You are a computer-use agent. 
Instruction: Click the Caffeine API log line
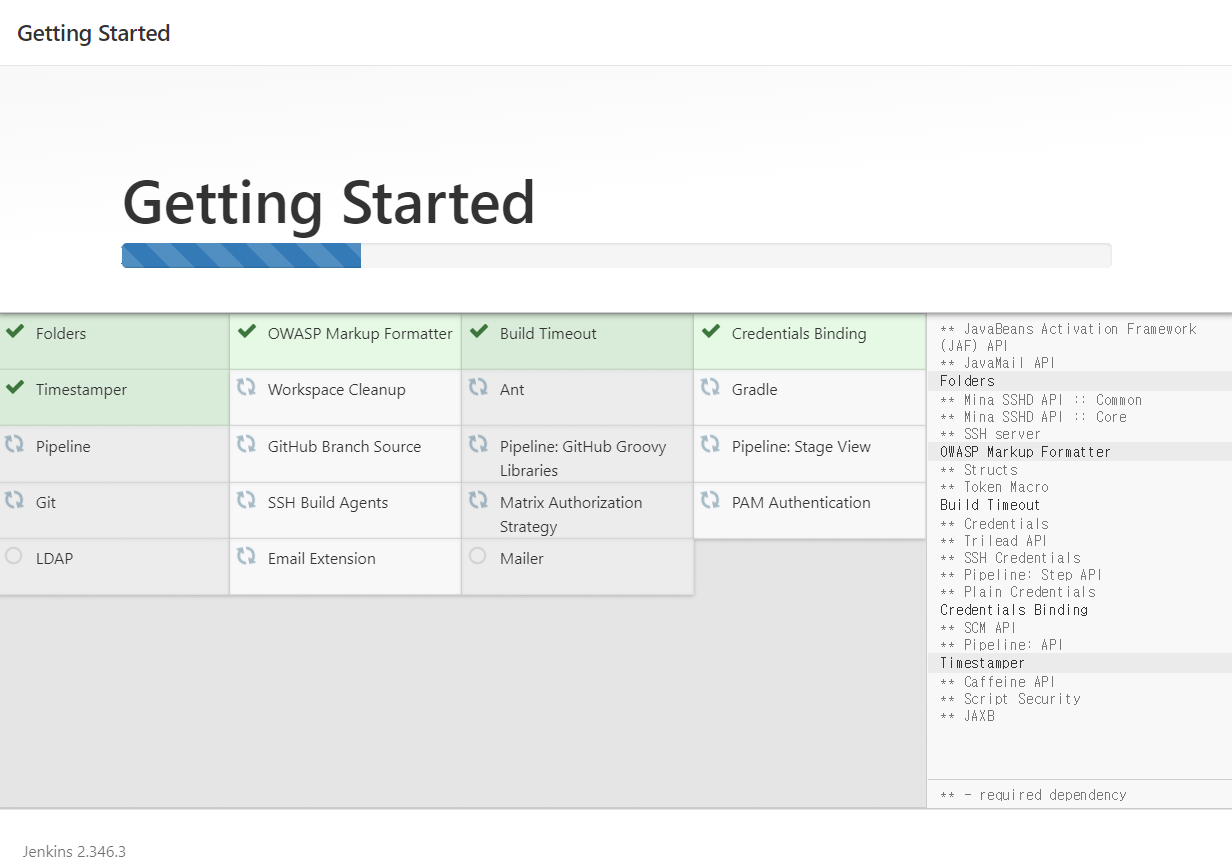[997, 682]
